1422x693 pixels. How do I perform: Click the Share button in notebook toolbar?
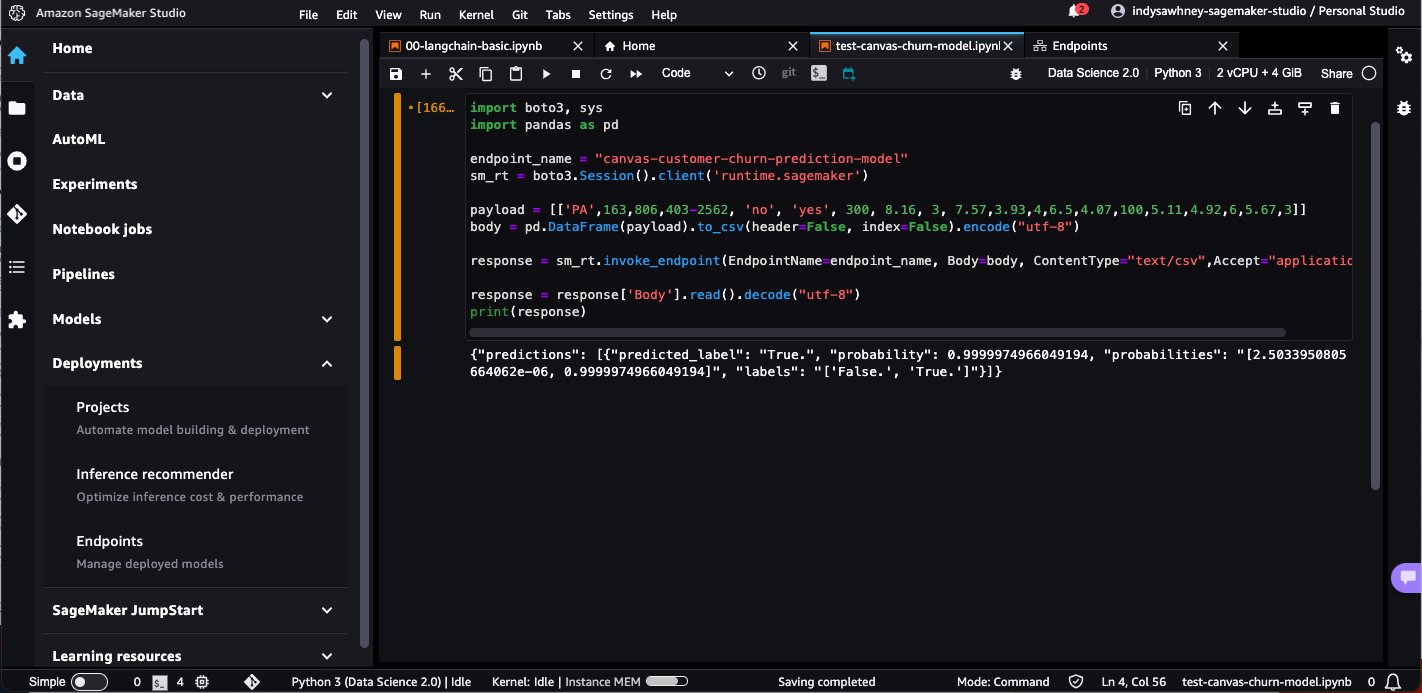[x=1336, y=73]
